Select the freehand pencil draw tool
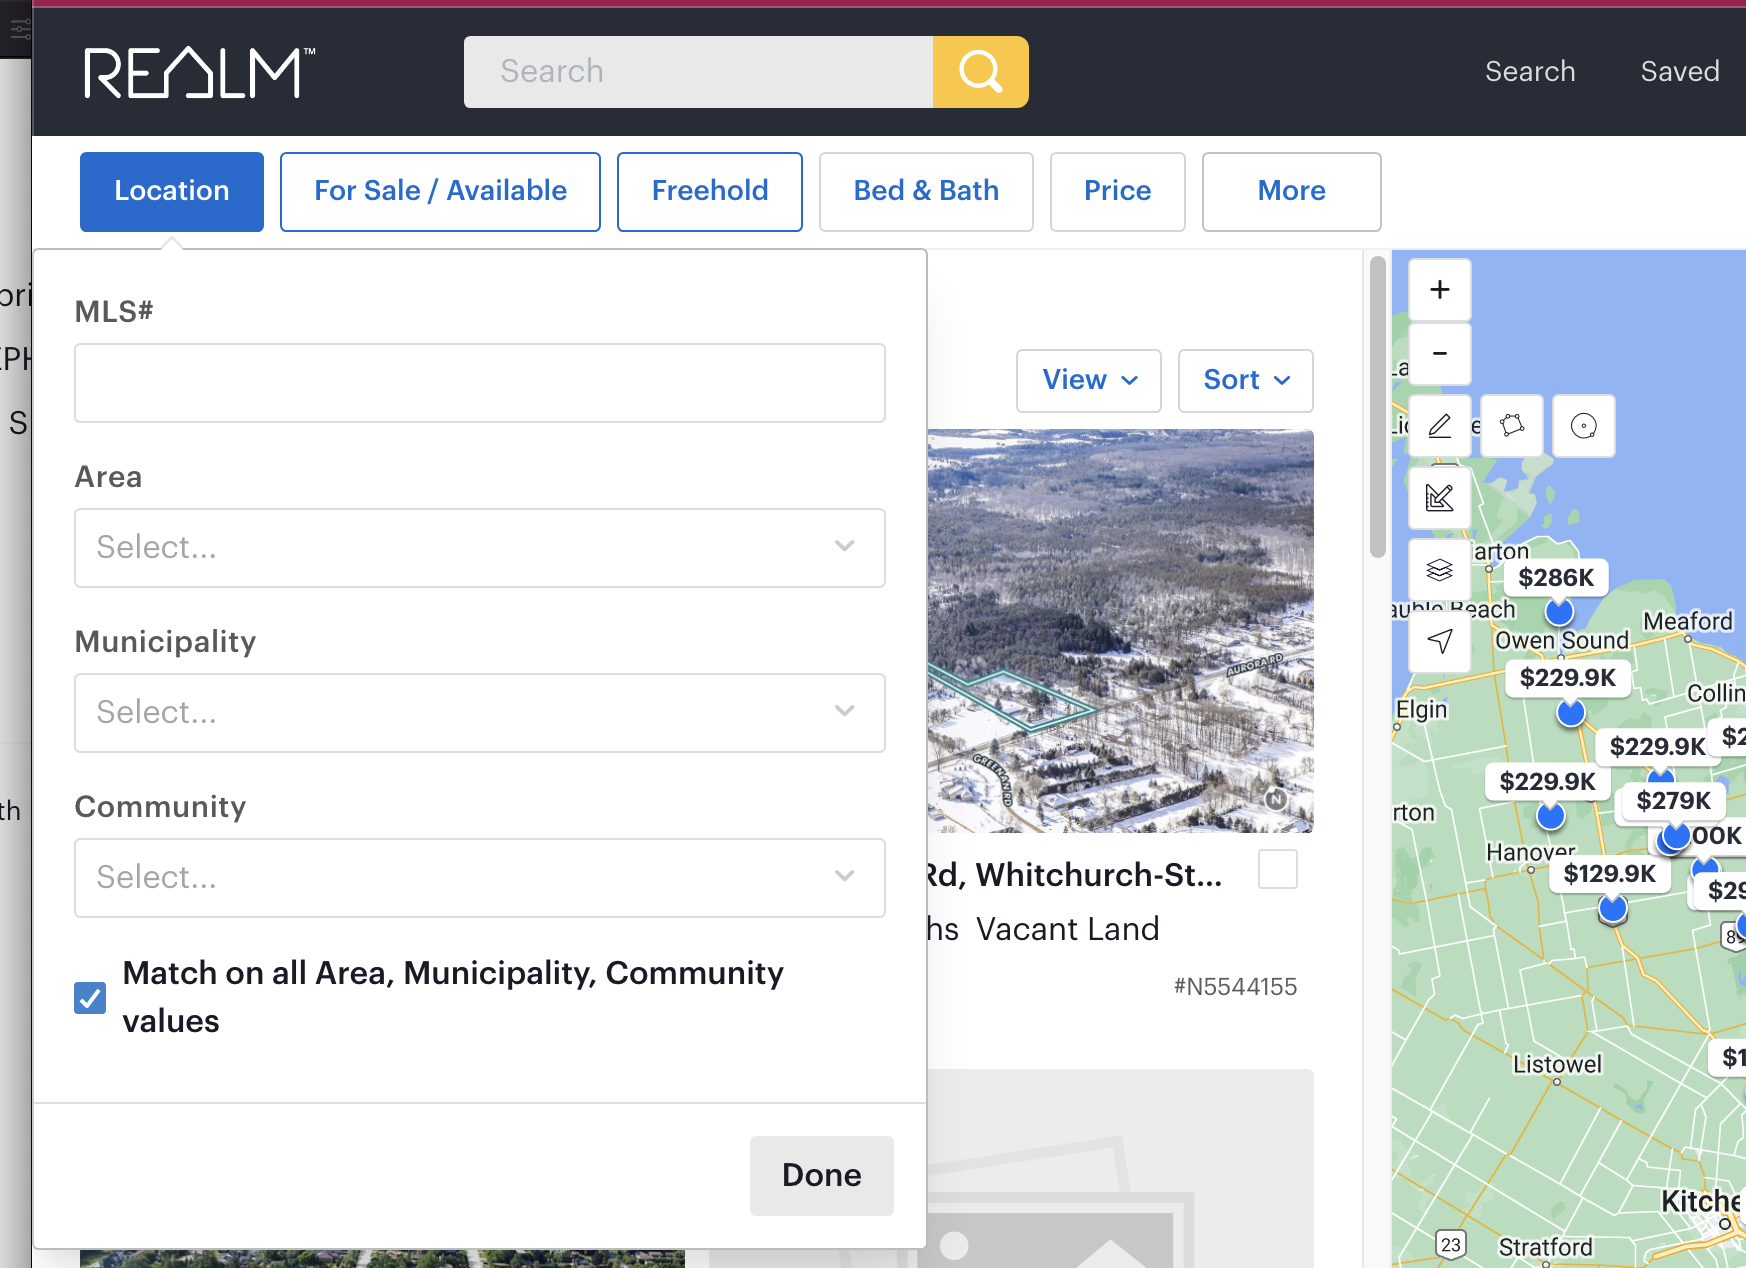This screenshot has width=1746, height=1268. 1439,426
